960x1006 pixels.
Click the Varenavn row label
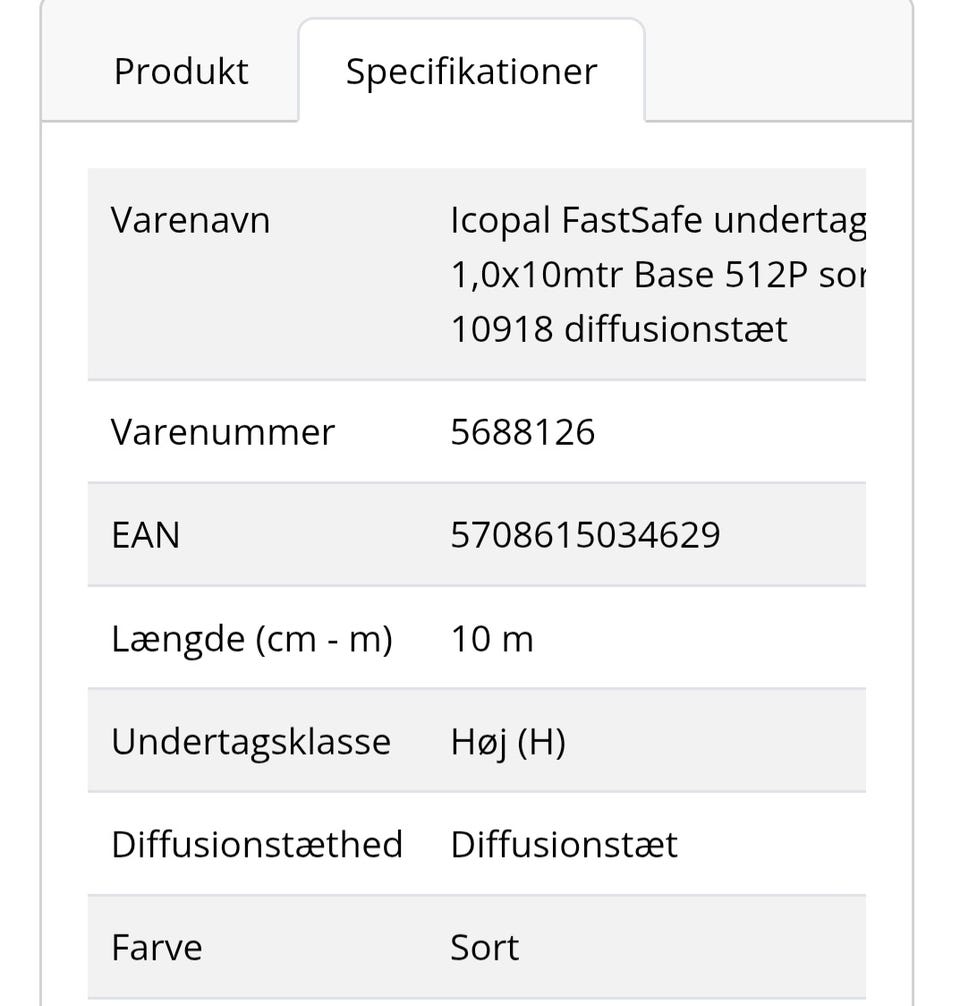pyautogui.click(x=190, y=220)
